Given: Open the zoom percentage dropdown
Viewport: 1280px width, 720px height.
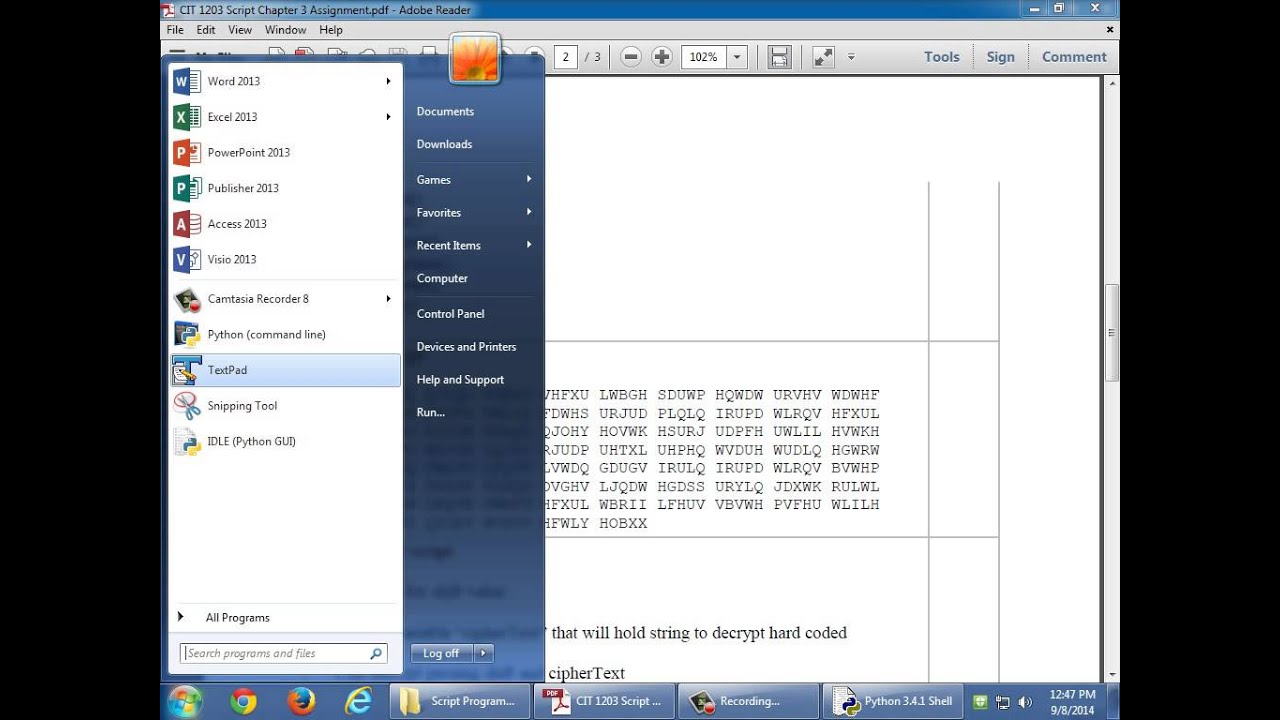Looking at the screenshot, I should [737, 57].
